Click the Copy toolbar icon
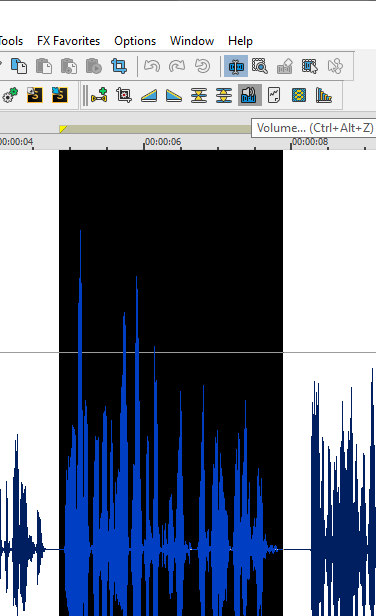 (19, 66)
